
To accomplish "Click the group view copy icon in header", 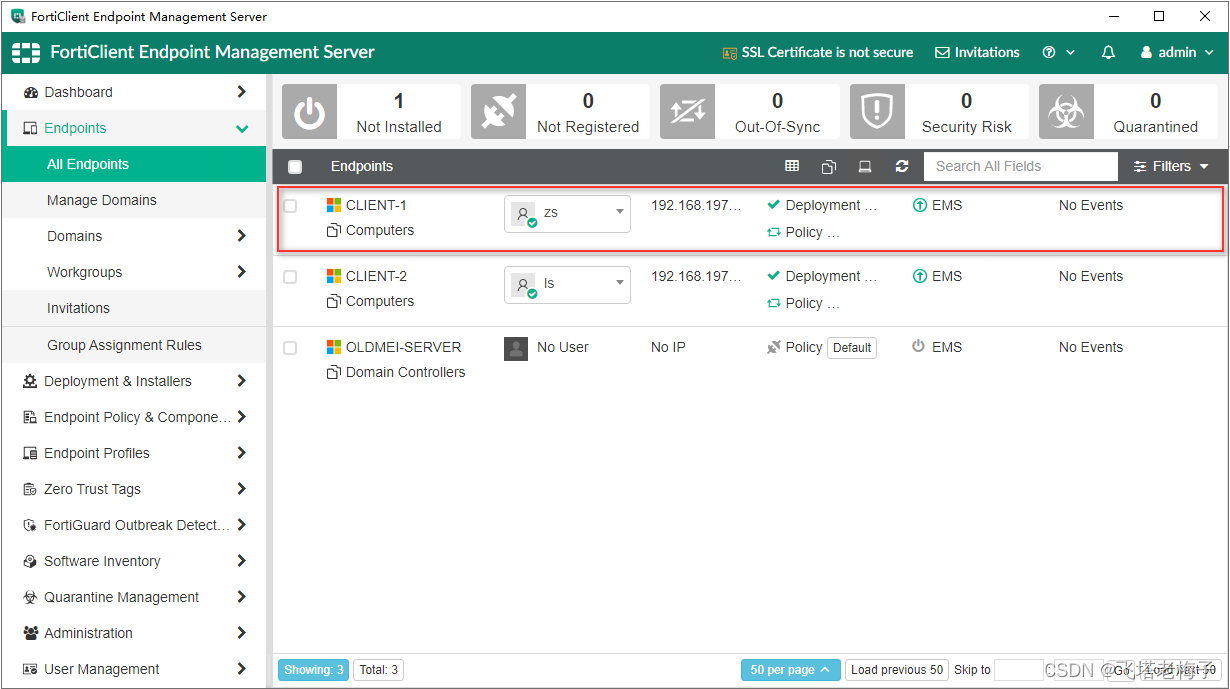I will tap(829, 166).
